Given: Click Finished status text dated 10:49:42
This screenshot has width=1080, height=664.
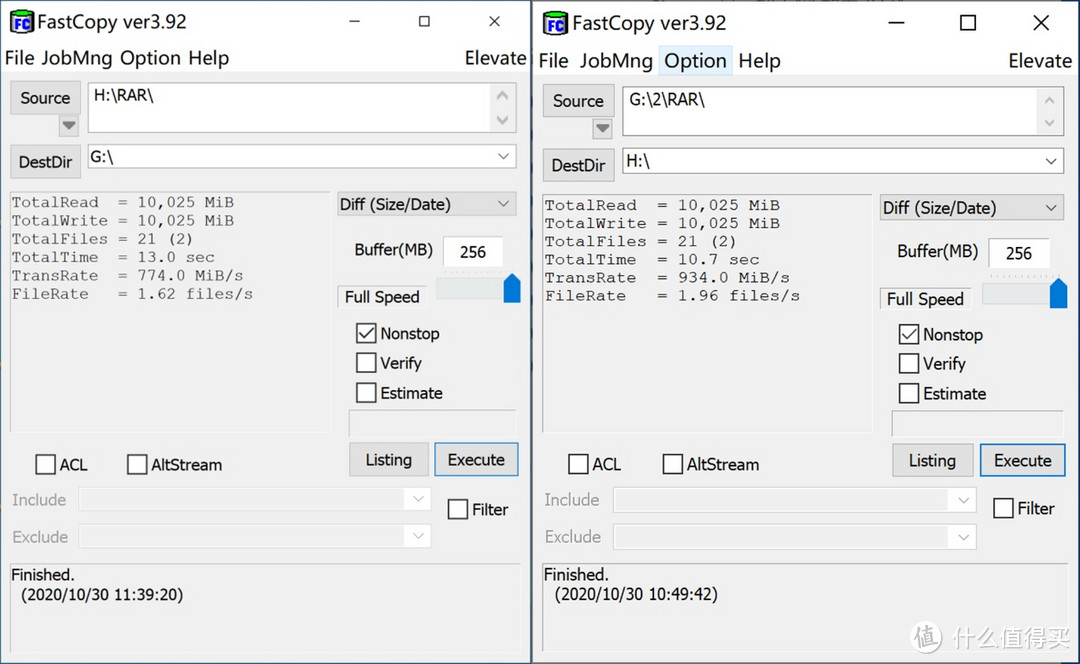Looking at the screenshot, I should pos(630,584).
